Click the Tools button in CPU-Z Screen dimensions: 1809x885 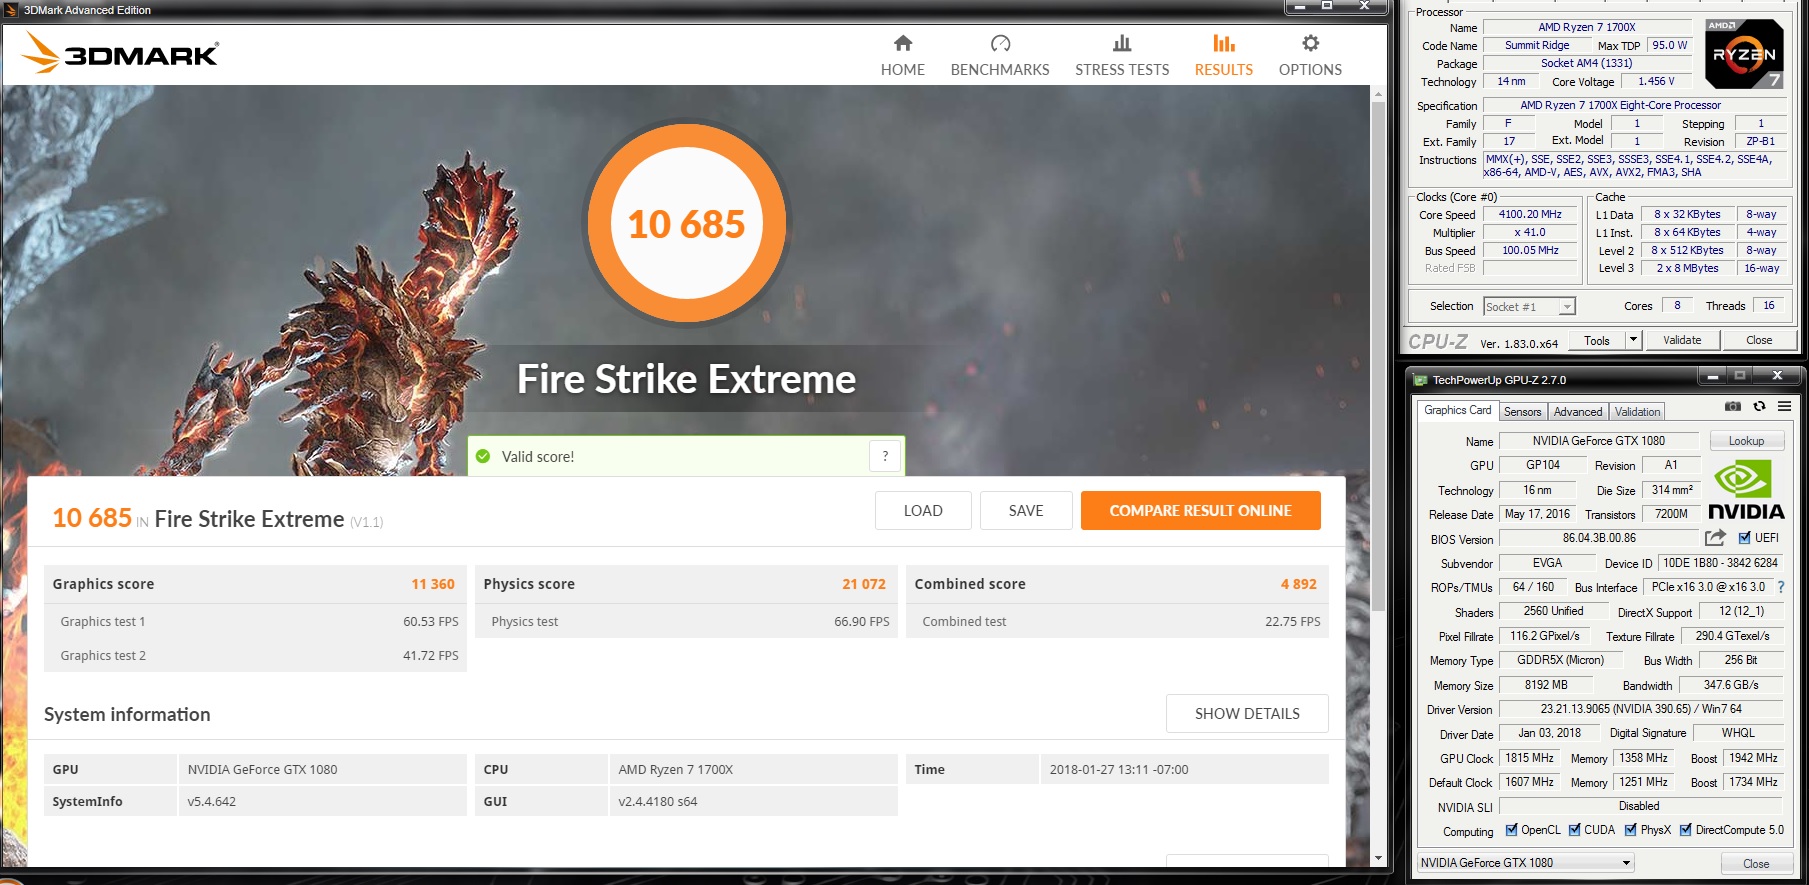click(x=1597, y=340)
